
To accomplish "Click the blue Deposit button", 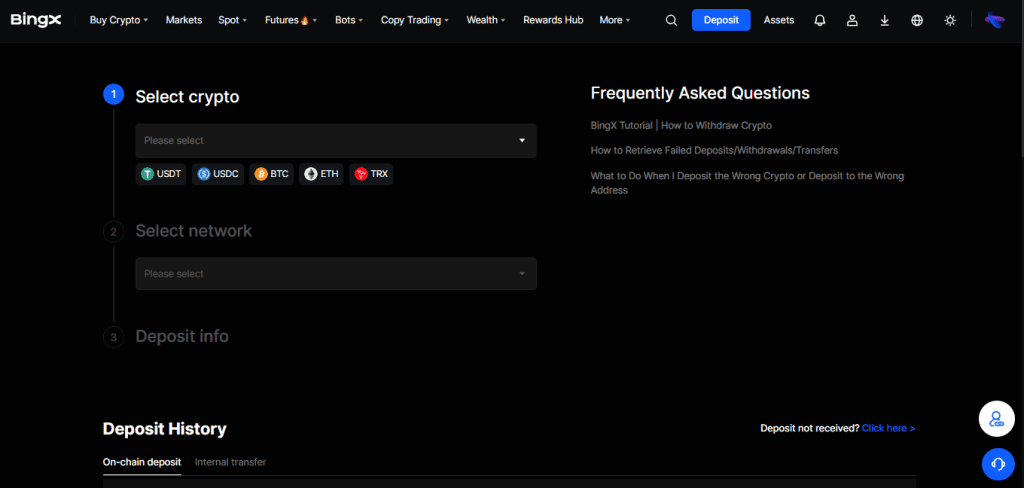I will (721, 20).
